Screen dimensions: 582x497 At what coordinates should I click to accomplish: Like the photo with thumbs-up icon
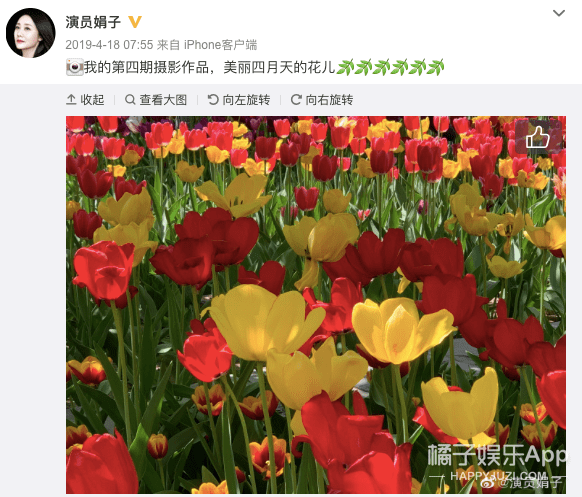point(538,137)
